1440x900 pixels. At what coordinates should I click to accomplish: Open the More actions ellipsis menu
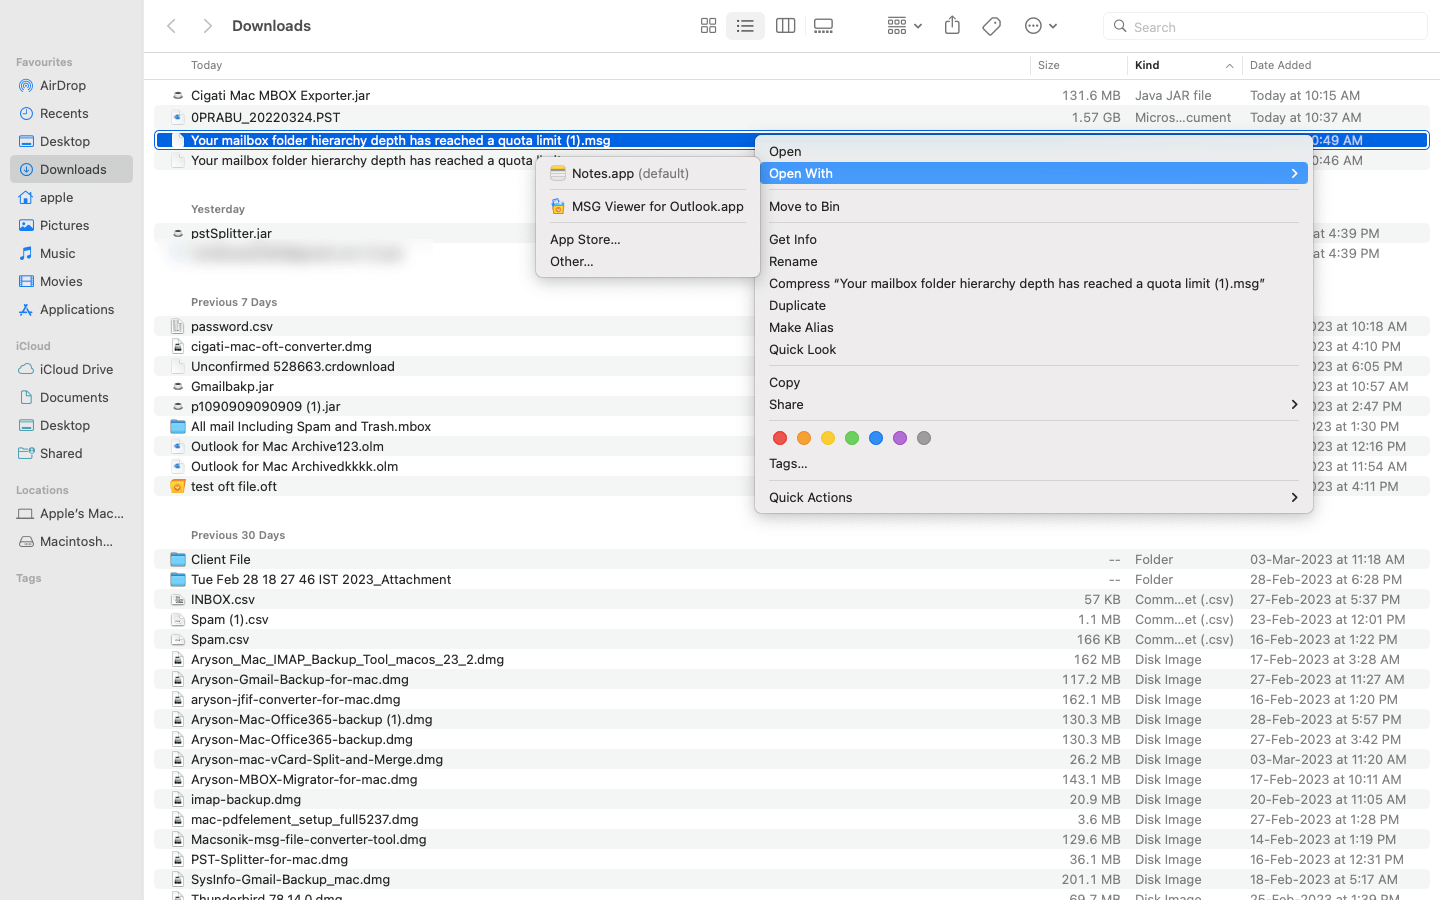click(x=1041, y=26)
